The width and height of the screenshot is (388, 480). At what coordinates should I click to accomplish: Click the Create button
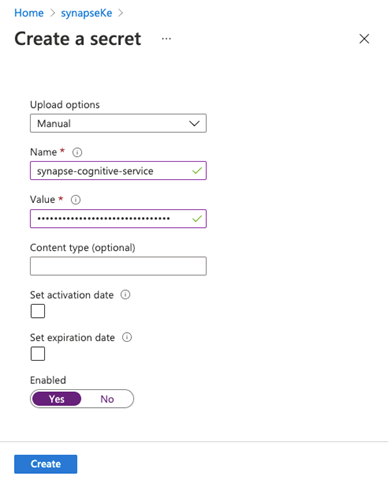(46, 464)
